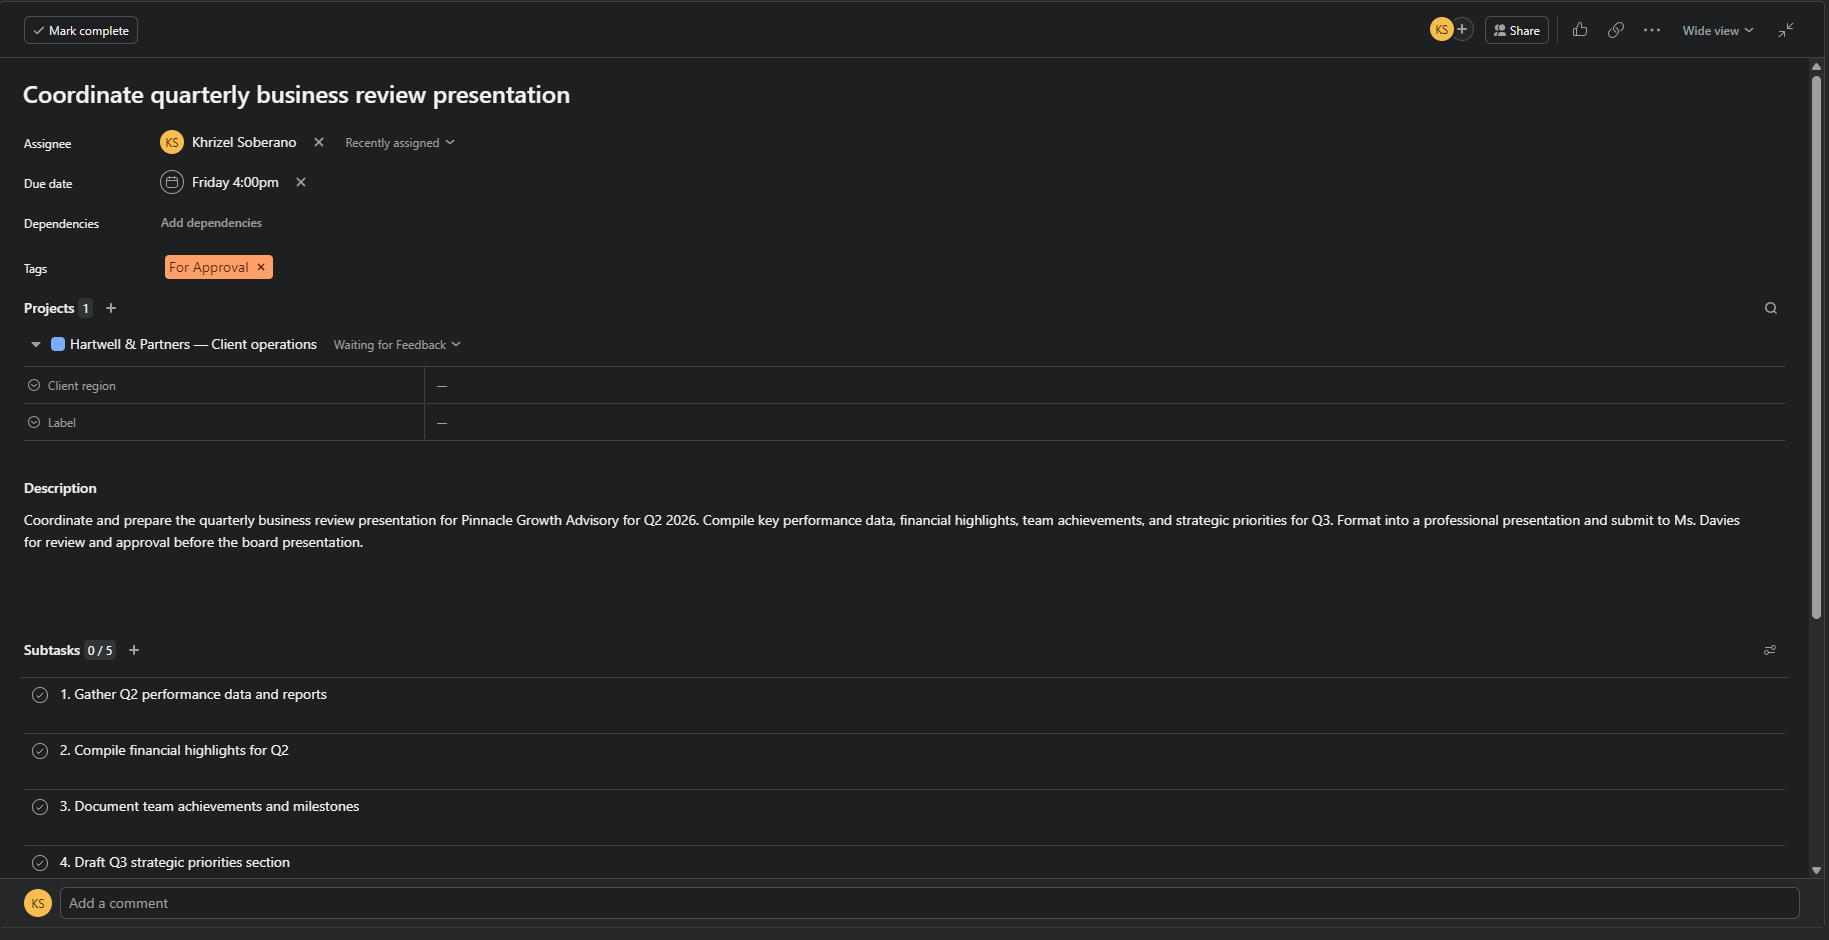Click the Add a comment field
This screenshot has width=1829, height=940.
tap(929, 903)
